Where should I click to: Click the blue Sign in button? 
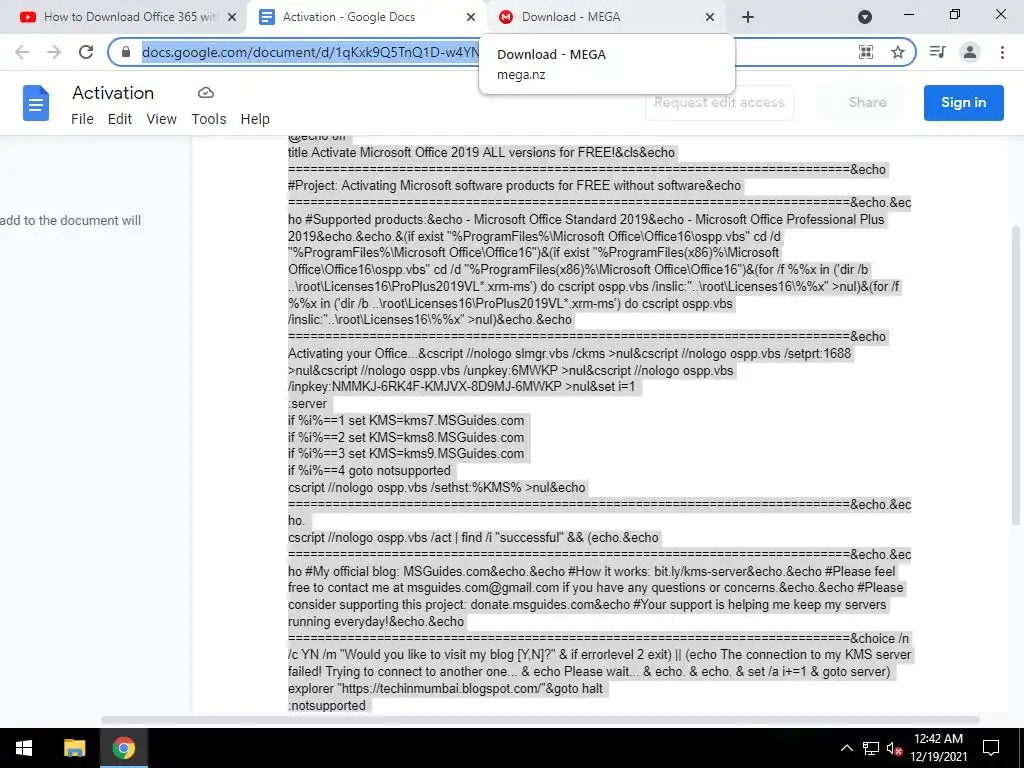click(963, 103)
